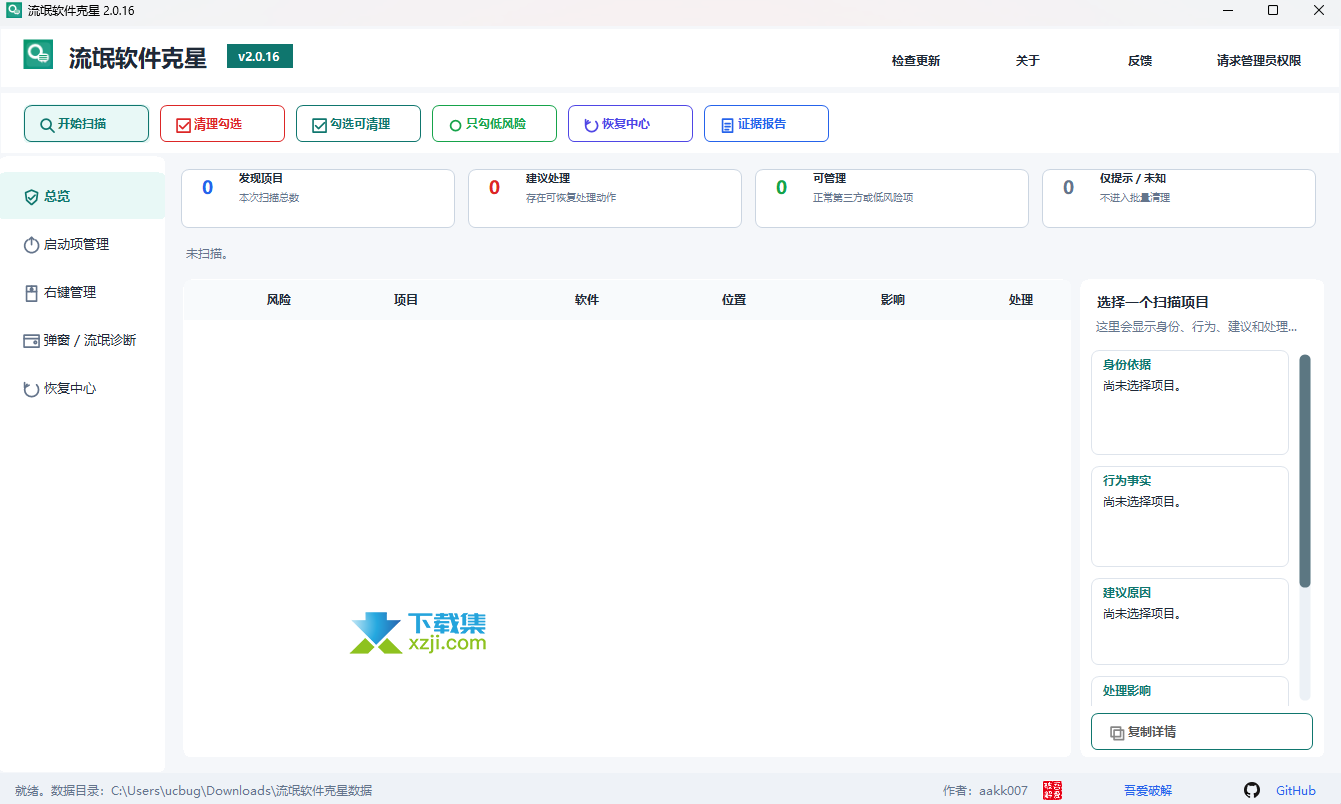Click the GitHub logo icon
1341x804 pixels.
click(x=1252, y=790)
